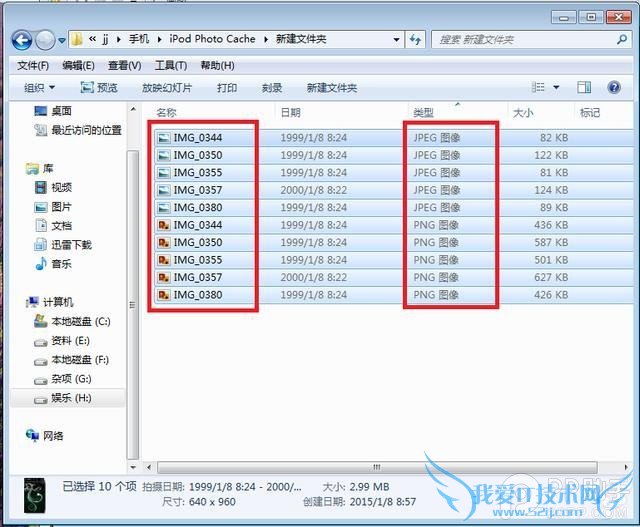Open the 迅雷下载 library
The image size is (640, 527).
coord(63,245)
